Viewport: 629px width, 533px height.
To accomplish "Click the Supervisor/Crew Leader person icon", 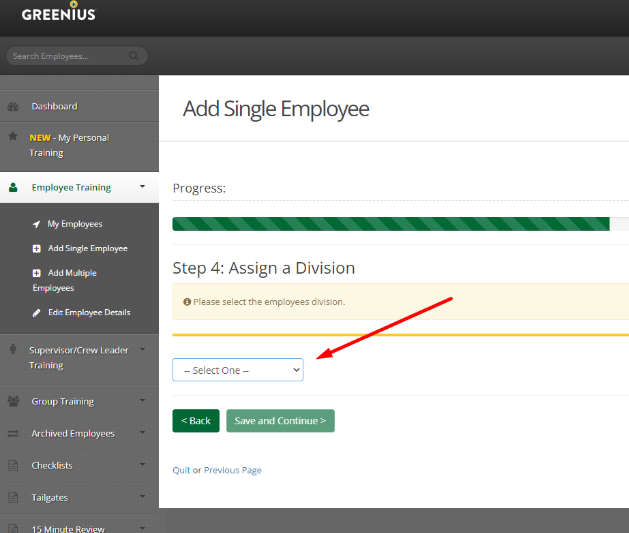I will (x=13, y=349).
